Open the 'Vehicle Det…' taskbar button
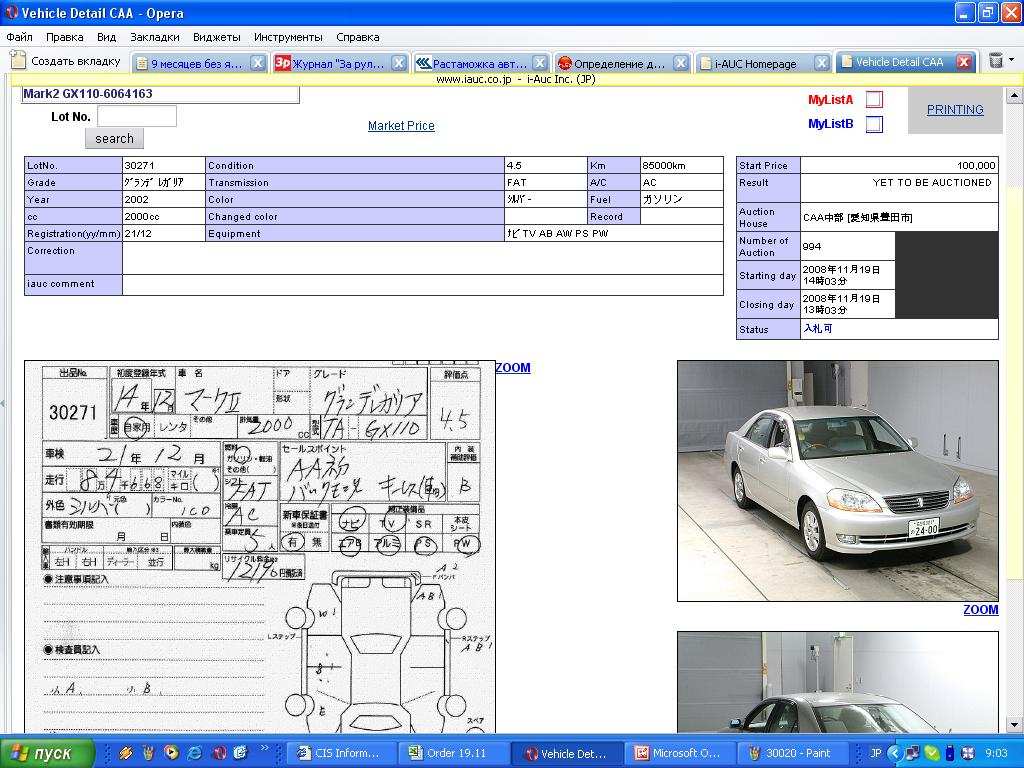Viewport: 1024px width, 768px height. pyautogui.click(x=566, y=753)
